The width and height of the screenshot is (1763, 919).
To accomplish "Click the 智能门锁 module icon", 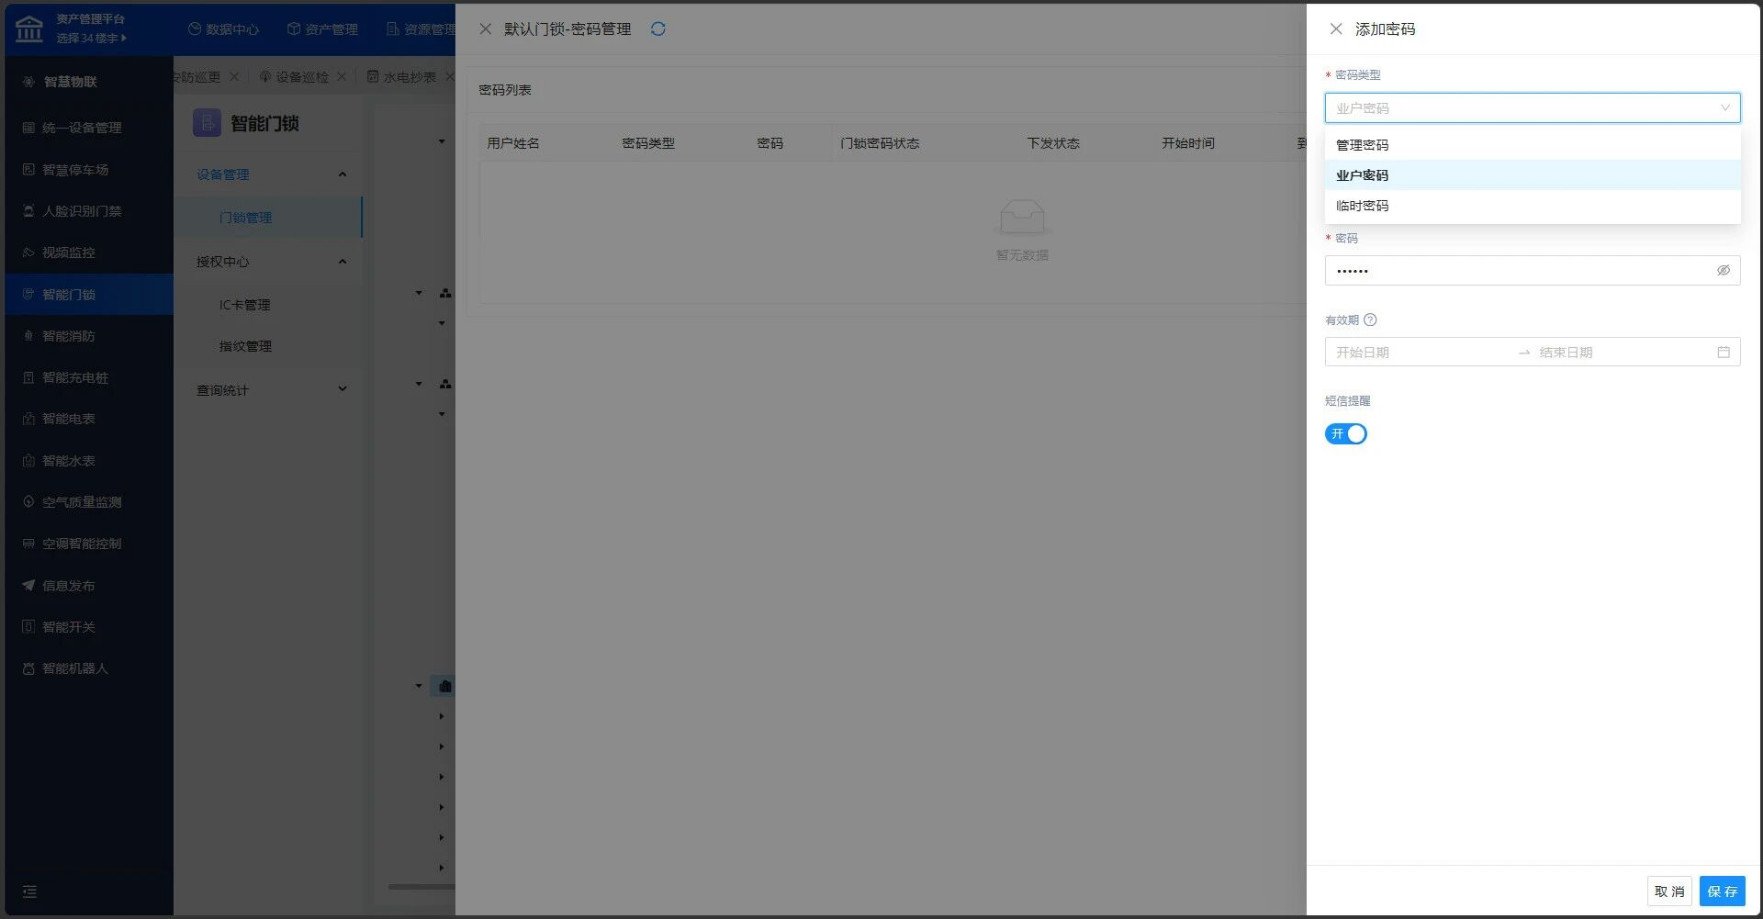I will pyautogui.click(x=207, y=123).
